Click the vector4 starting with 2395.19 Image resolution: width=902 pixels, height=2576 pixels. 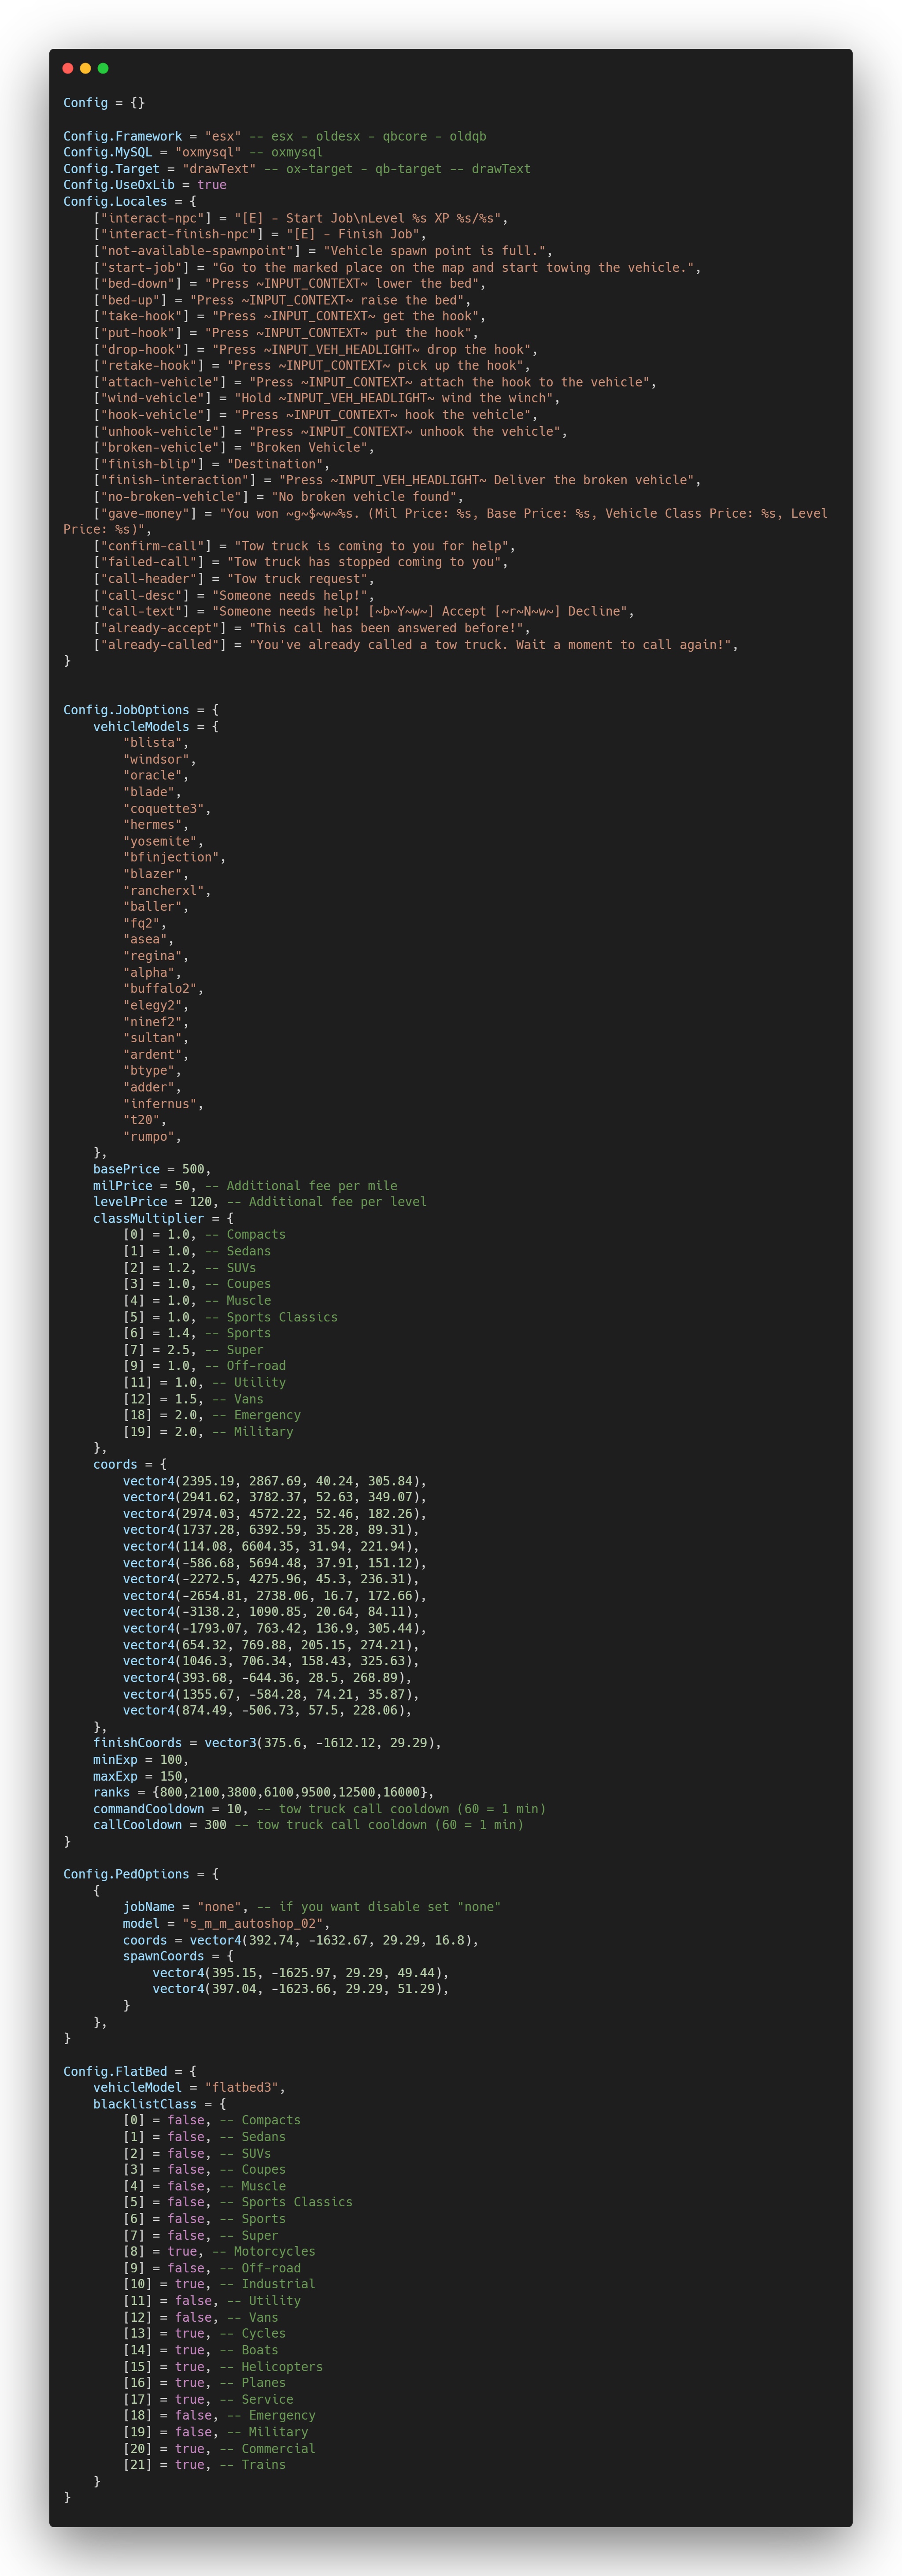click(275, 1480)
